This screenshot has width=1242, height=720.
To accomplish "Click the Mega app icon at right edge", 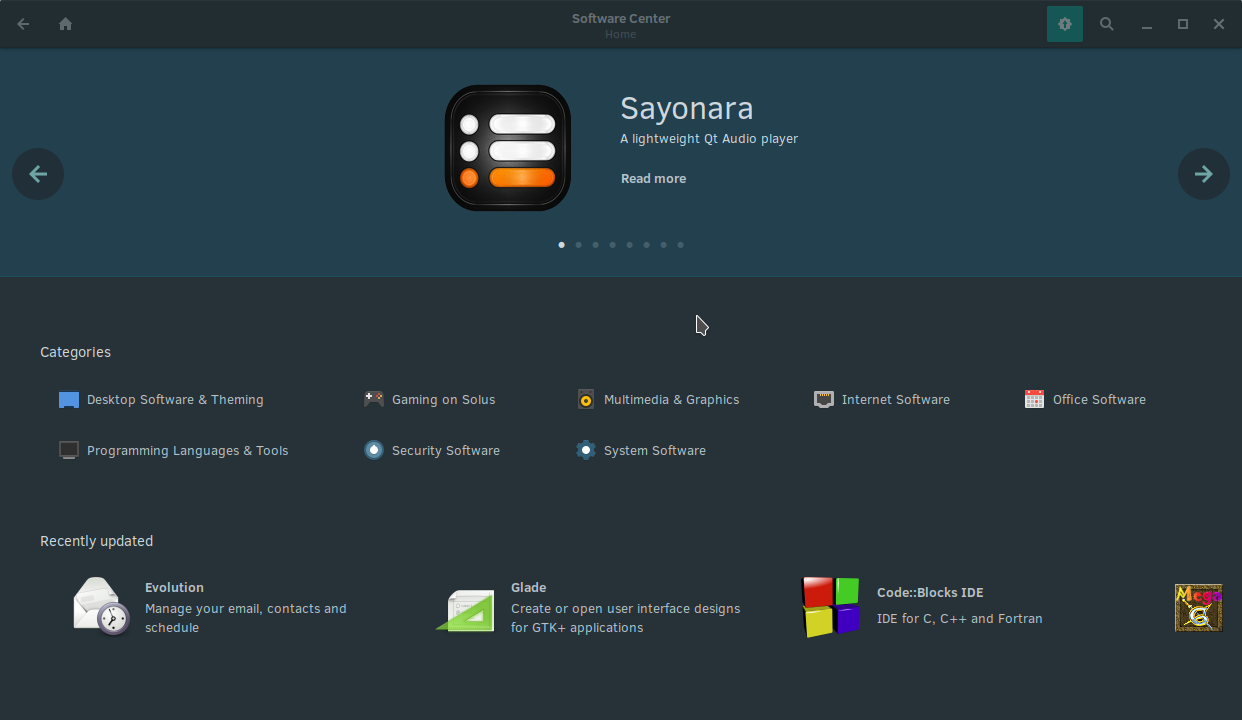I will (1199, 608).
